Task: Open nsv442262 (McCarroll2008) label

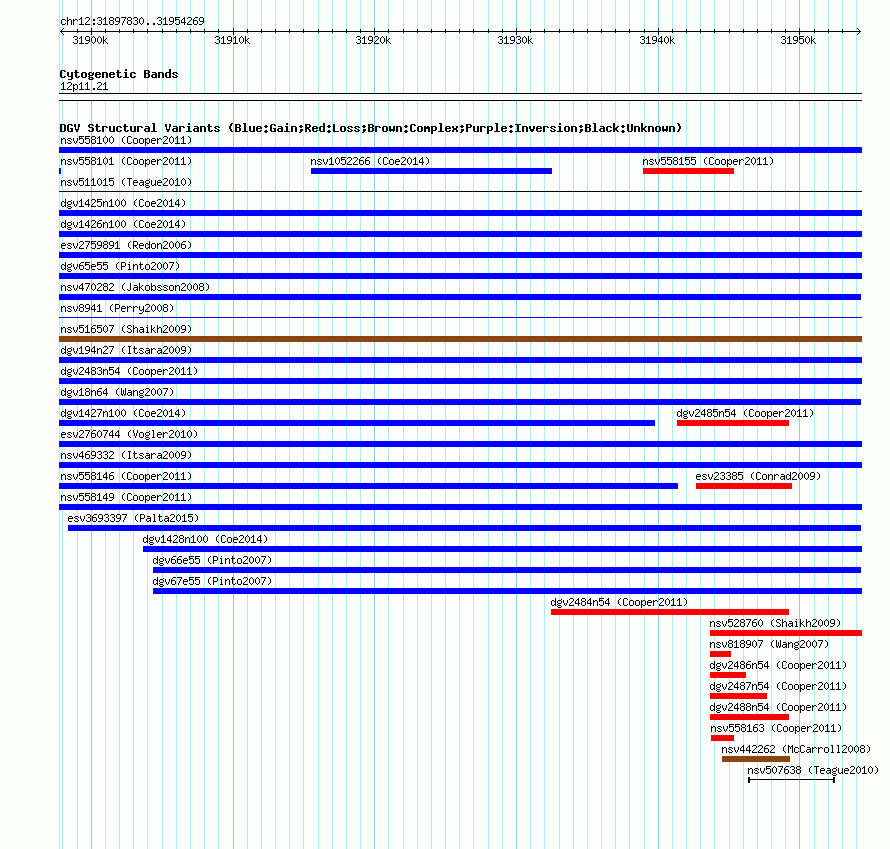Action: point(796,749)
